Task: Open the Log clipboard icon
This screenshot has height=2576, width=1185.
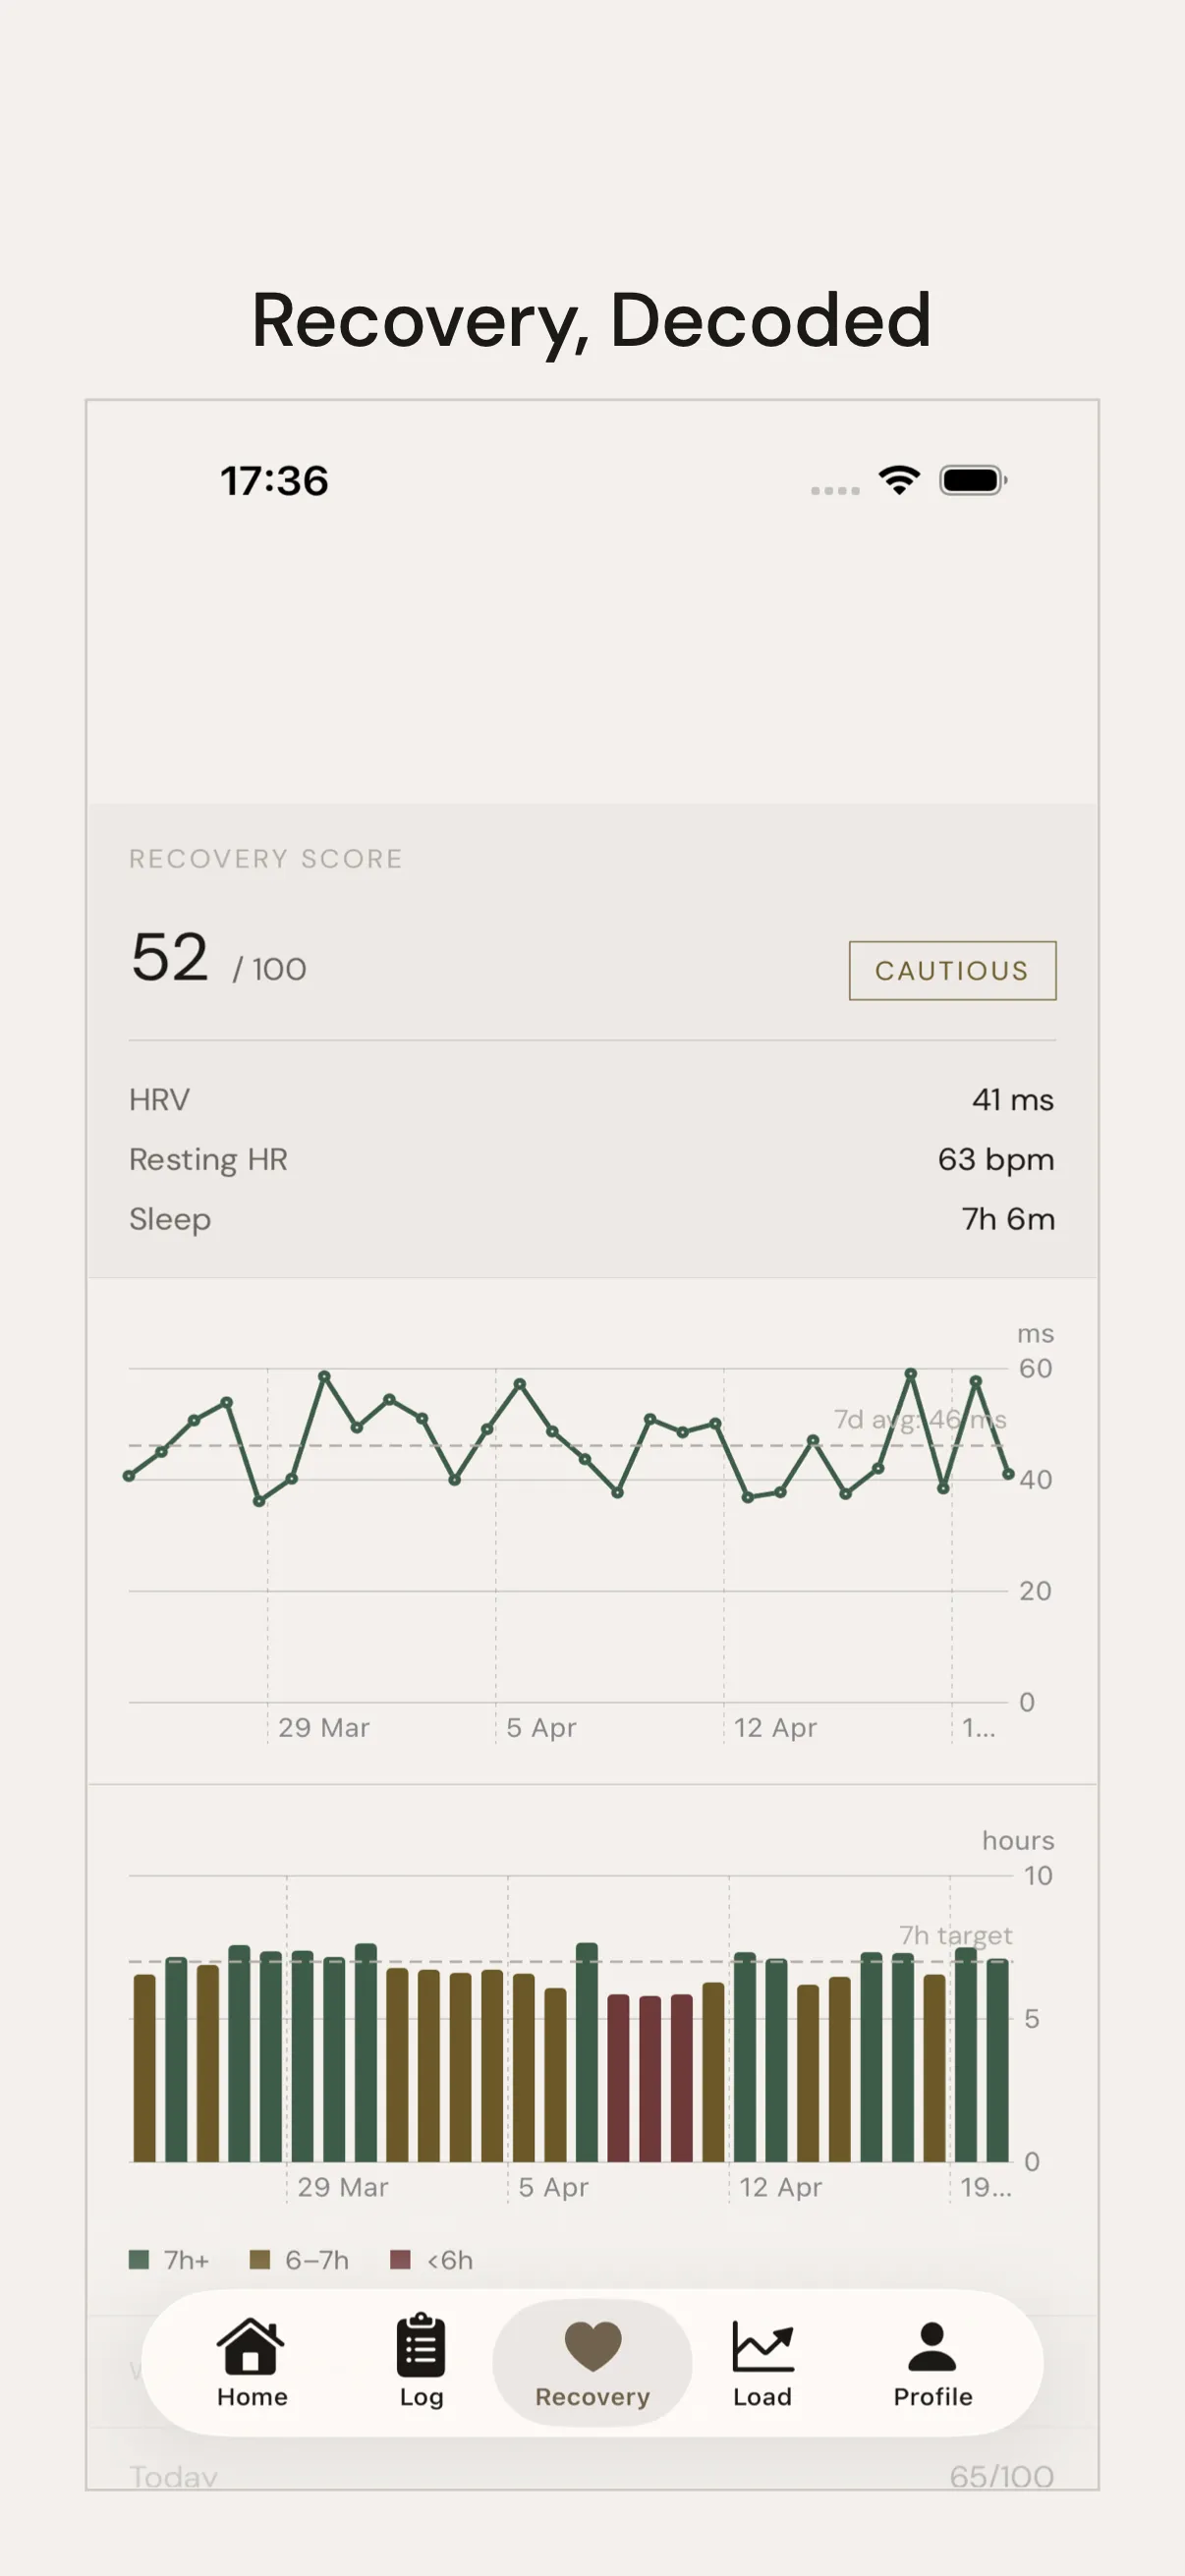Action: [421, 2344]
